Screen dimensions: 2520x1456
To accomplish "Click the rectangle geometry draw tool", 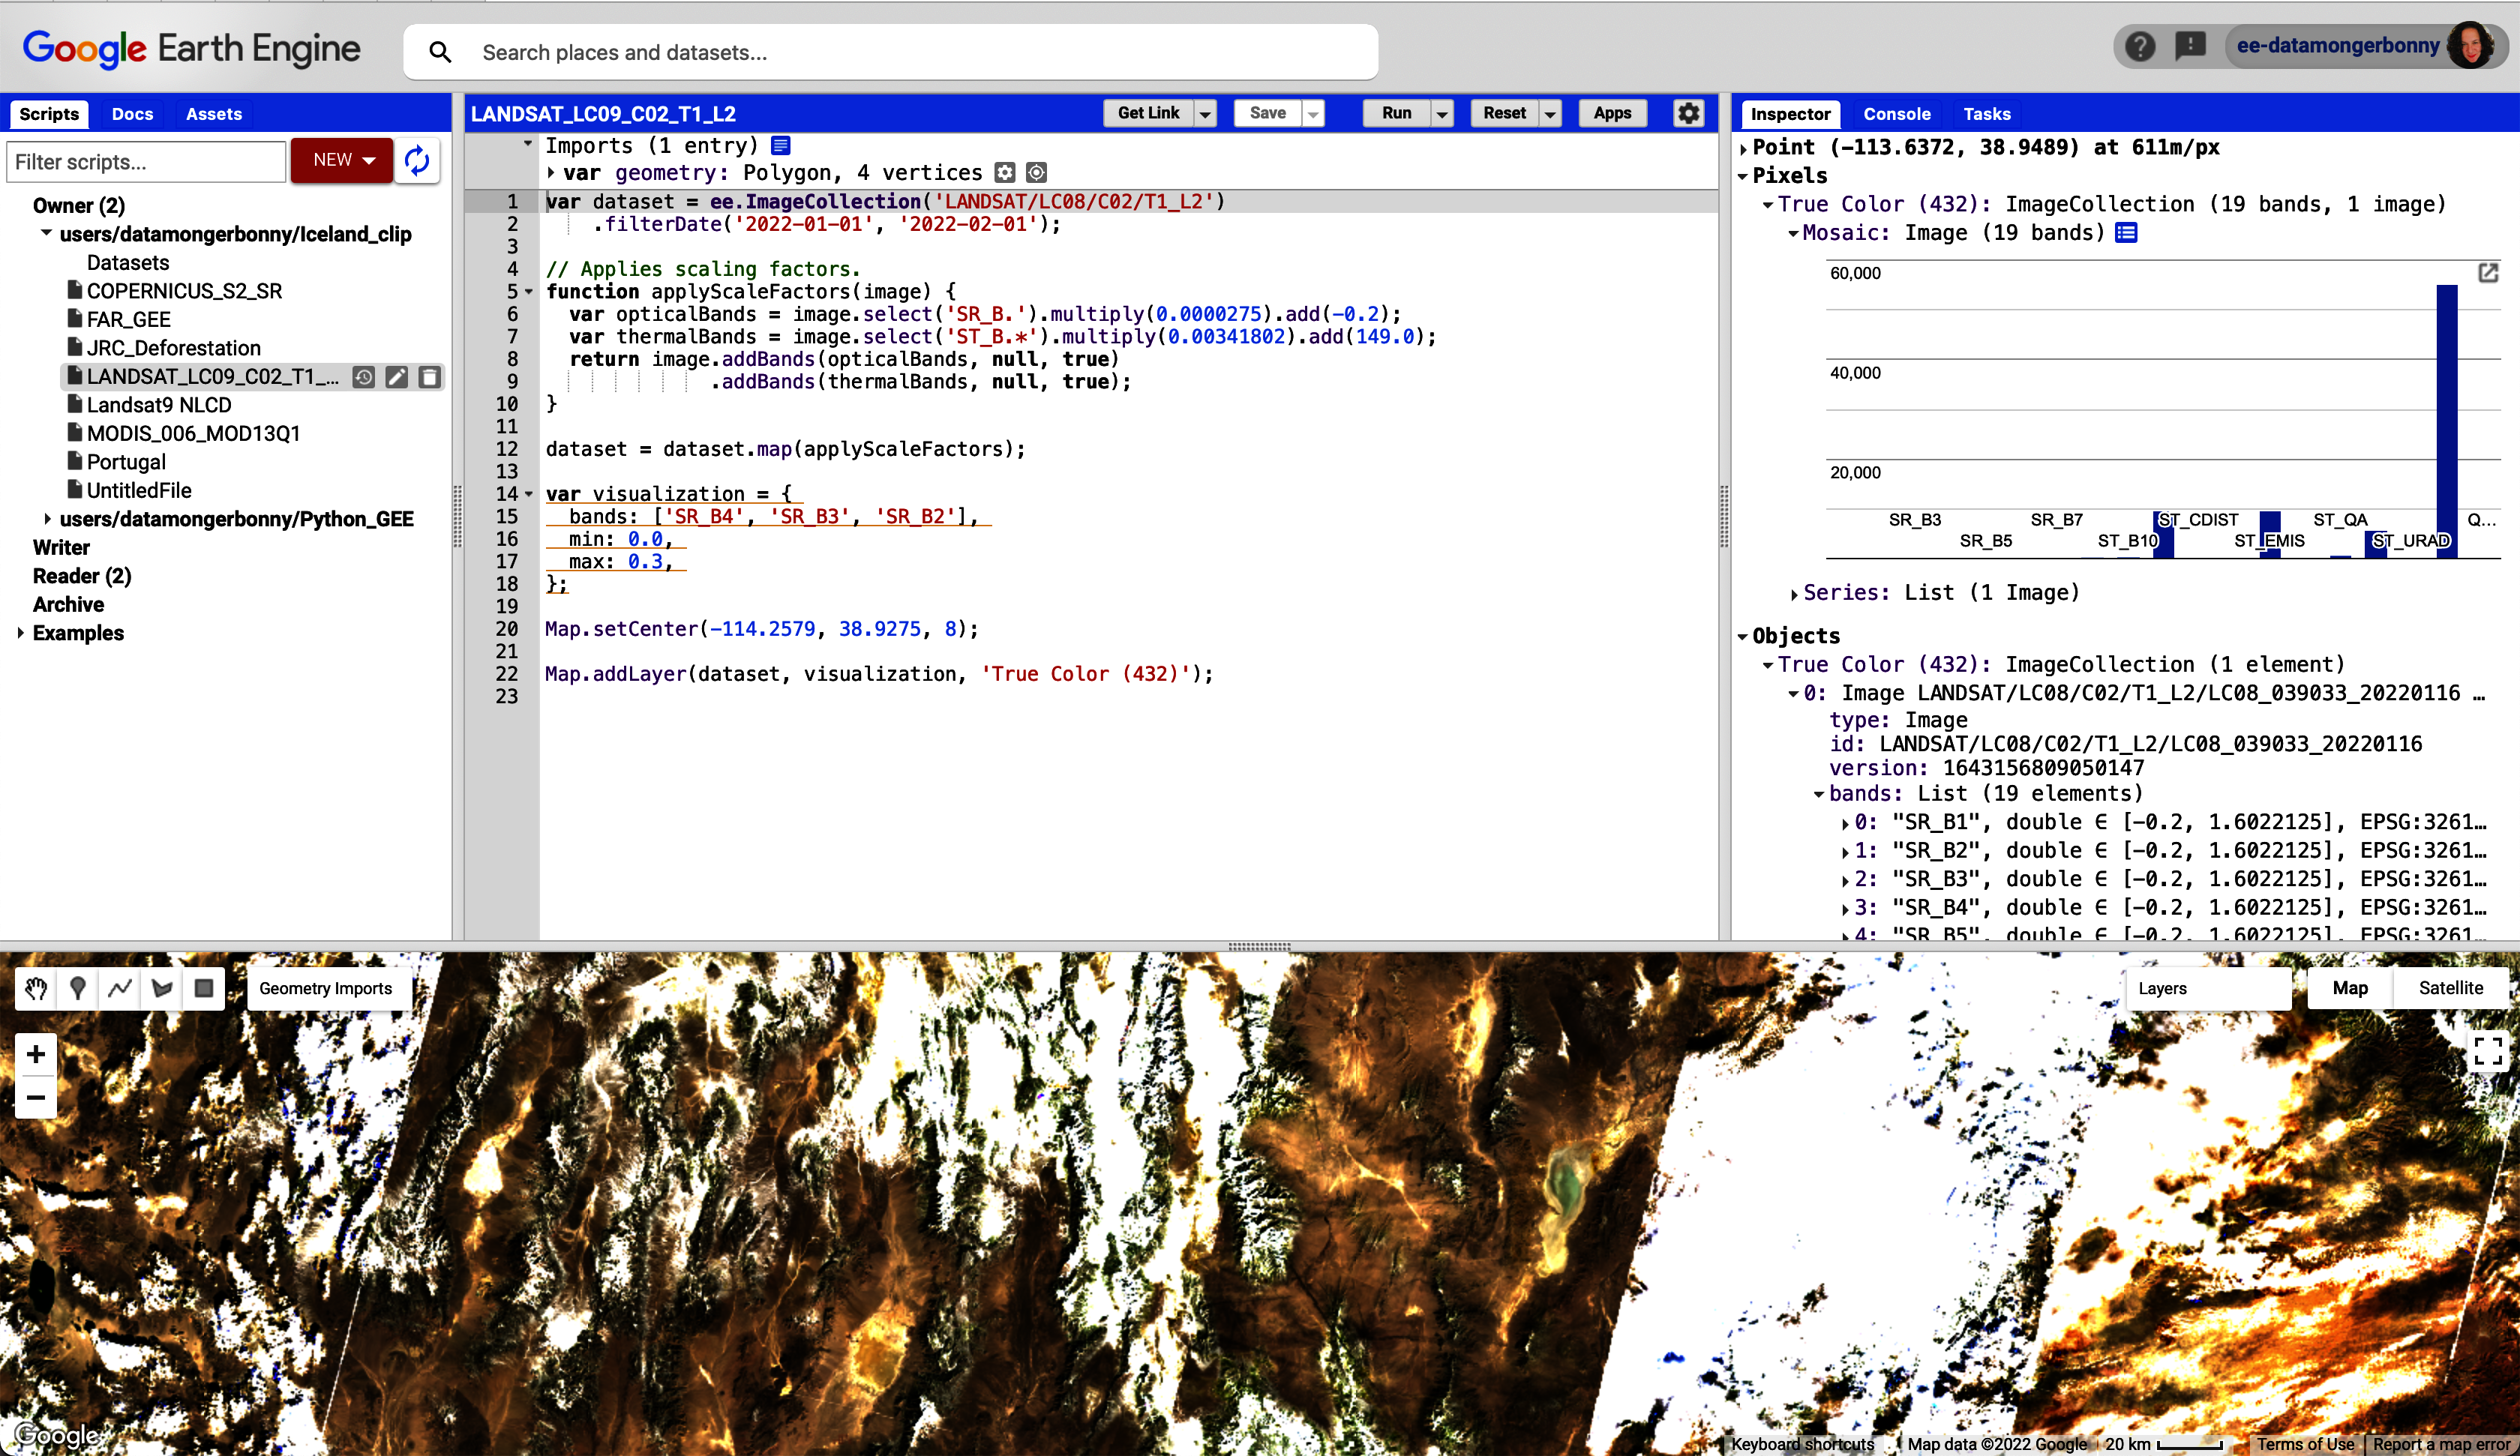I will tap(202, 988).
